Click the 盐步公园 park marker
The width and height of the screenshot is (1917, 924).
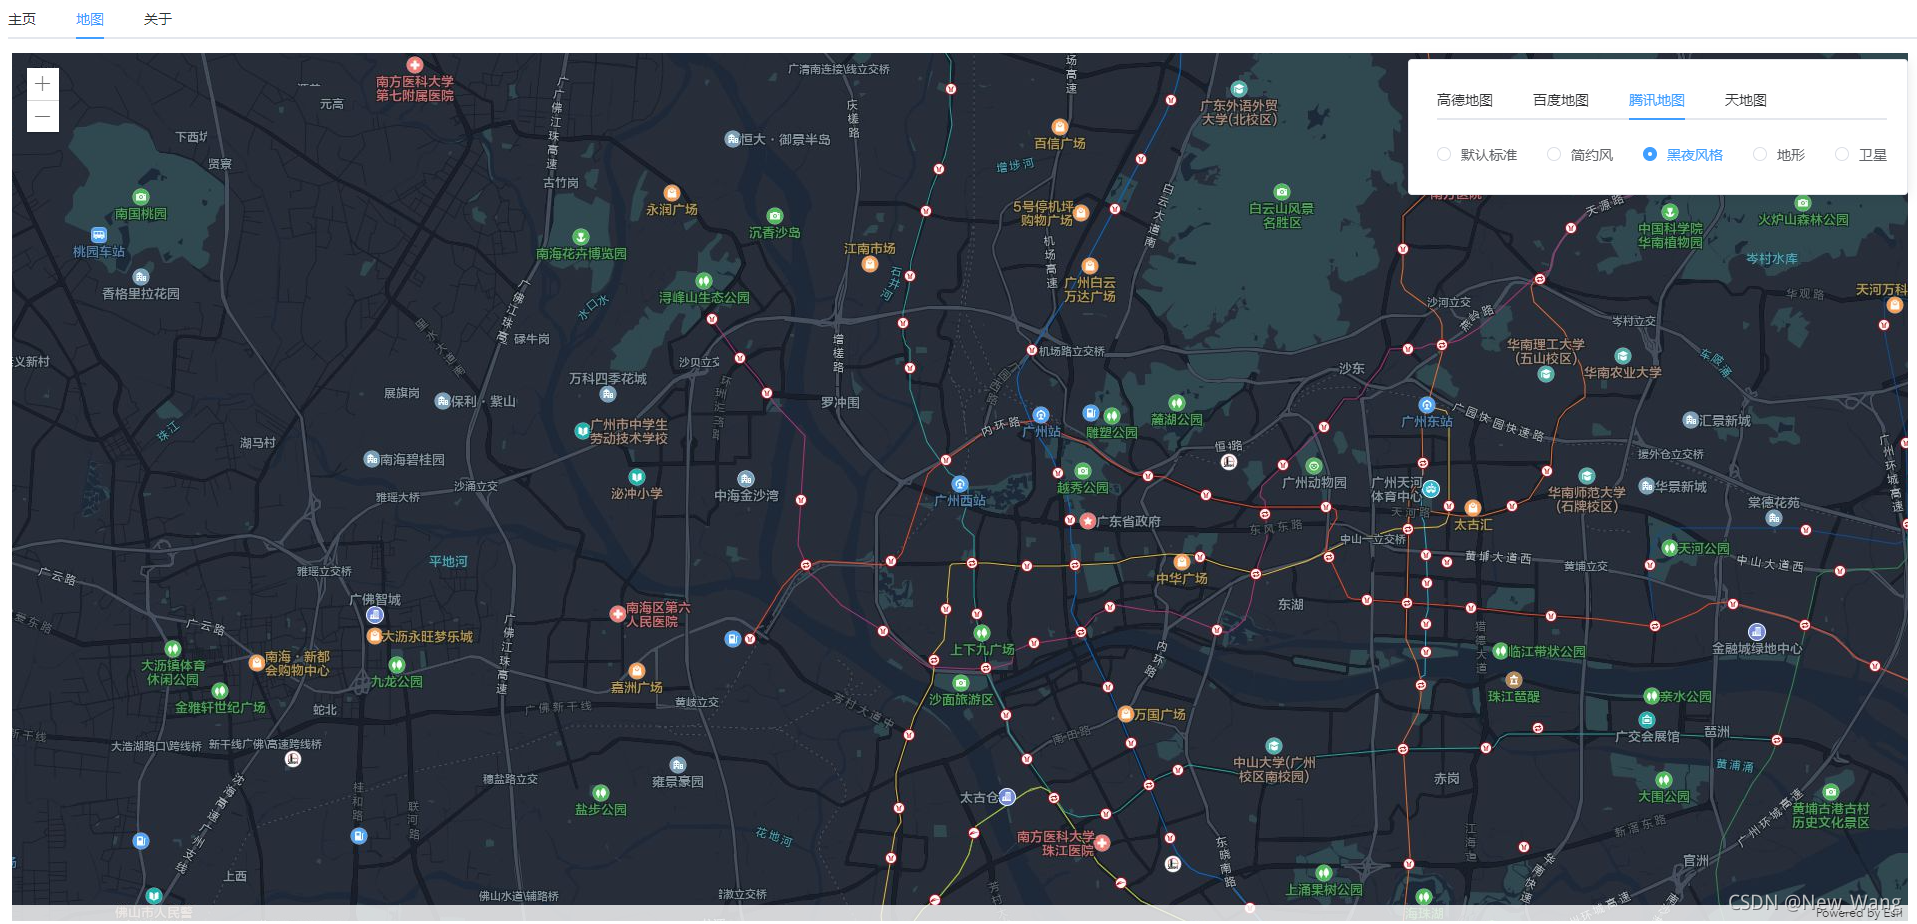click(601, 793)
